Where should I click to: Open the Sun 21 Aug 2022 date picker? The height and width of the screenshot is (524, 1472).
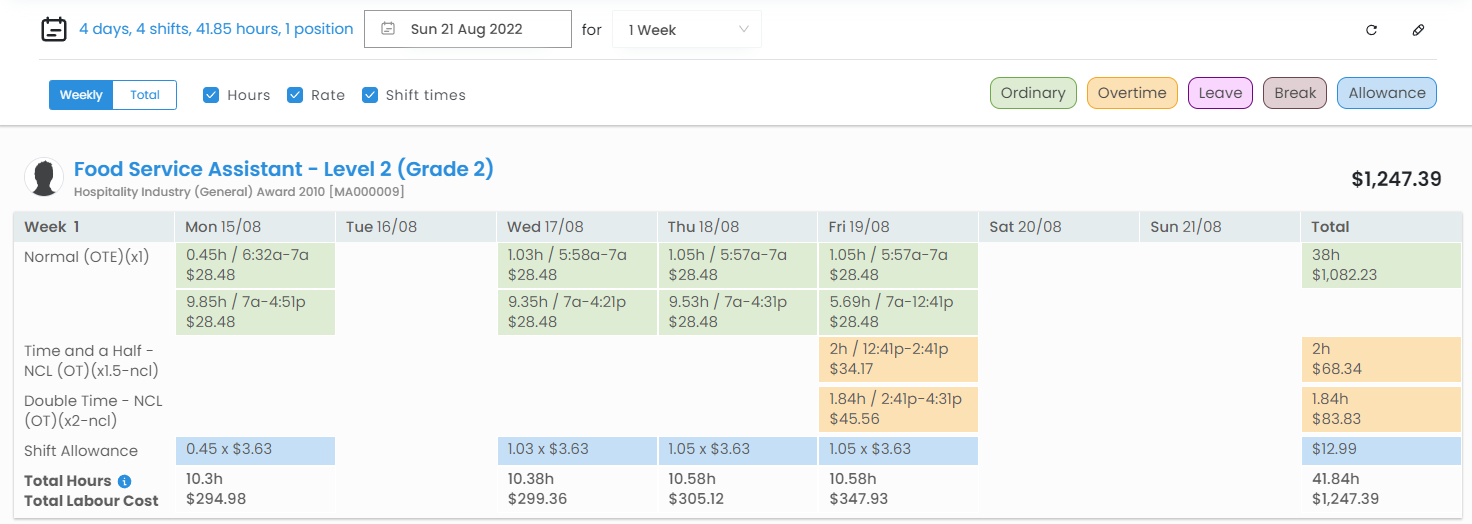click(x=467, y=30)
